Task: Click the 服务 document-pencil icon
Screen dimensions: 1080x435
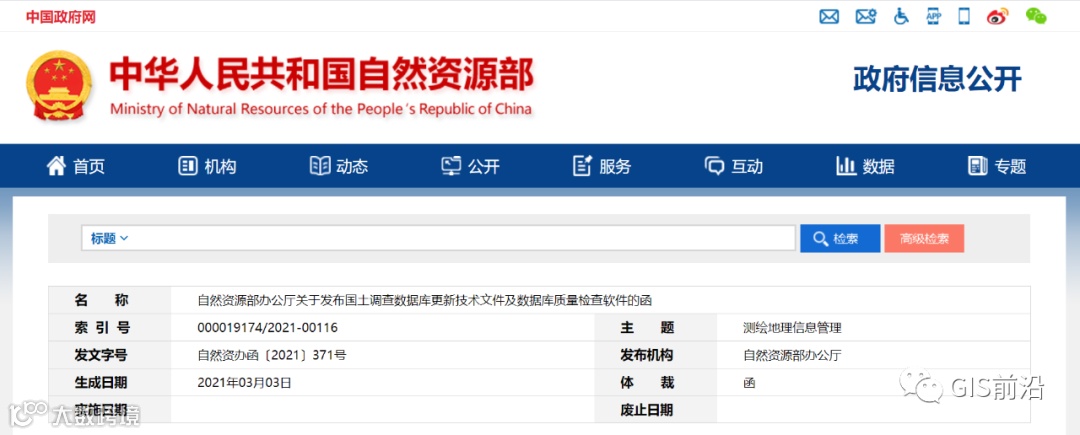Action: [x=583, y=166]
